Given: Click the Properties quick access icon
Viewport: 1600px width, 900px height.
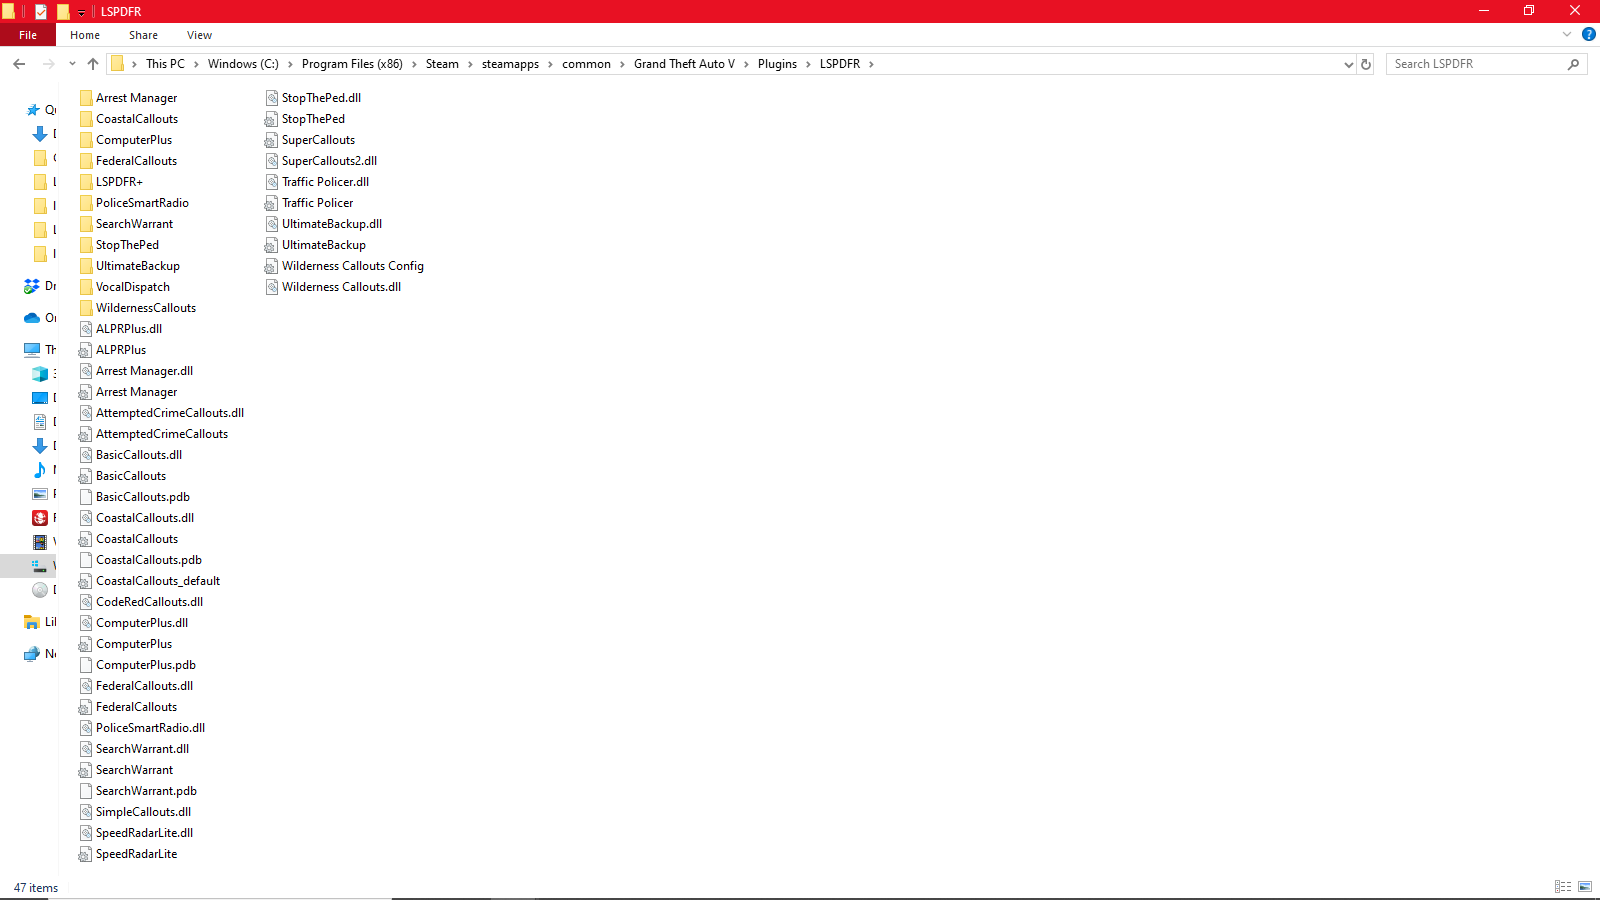Looking at the screenshot, I should pos(41,12).
